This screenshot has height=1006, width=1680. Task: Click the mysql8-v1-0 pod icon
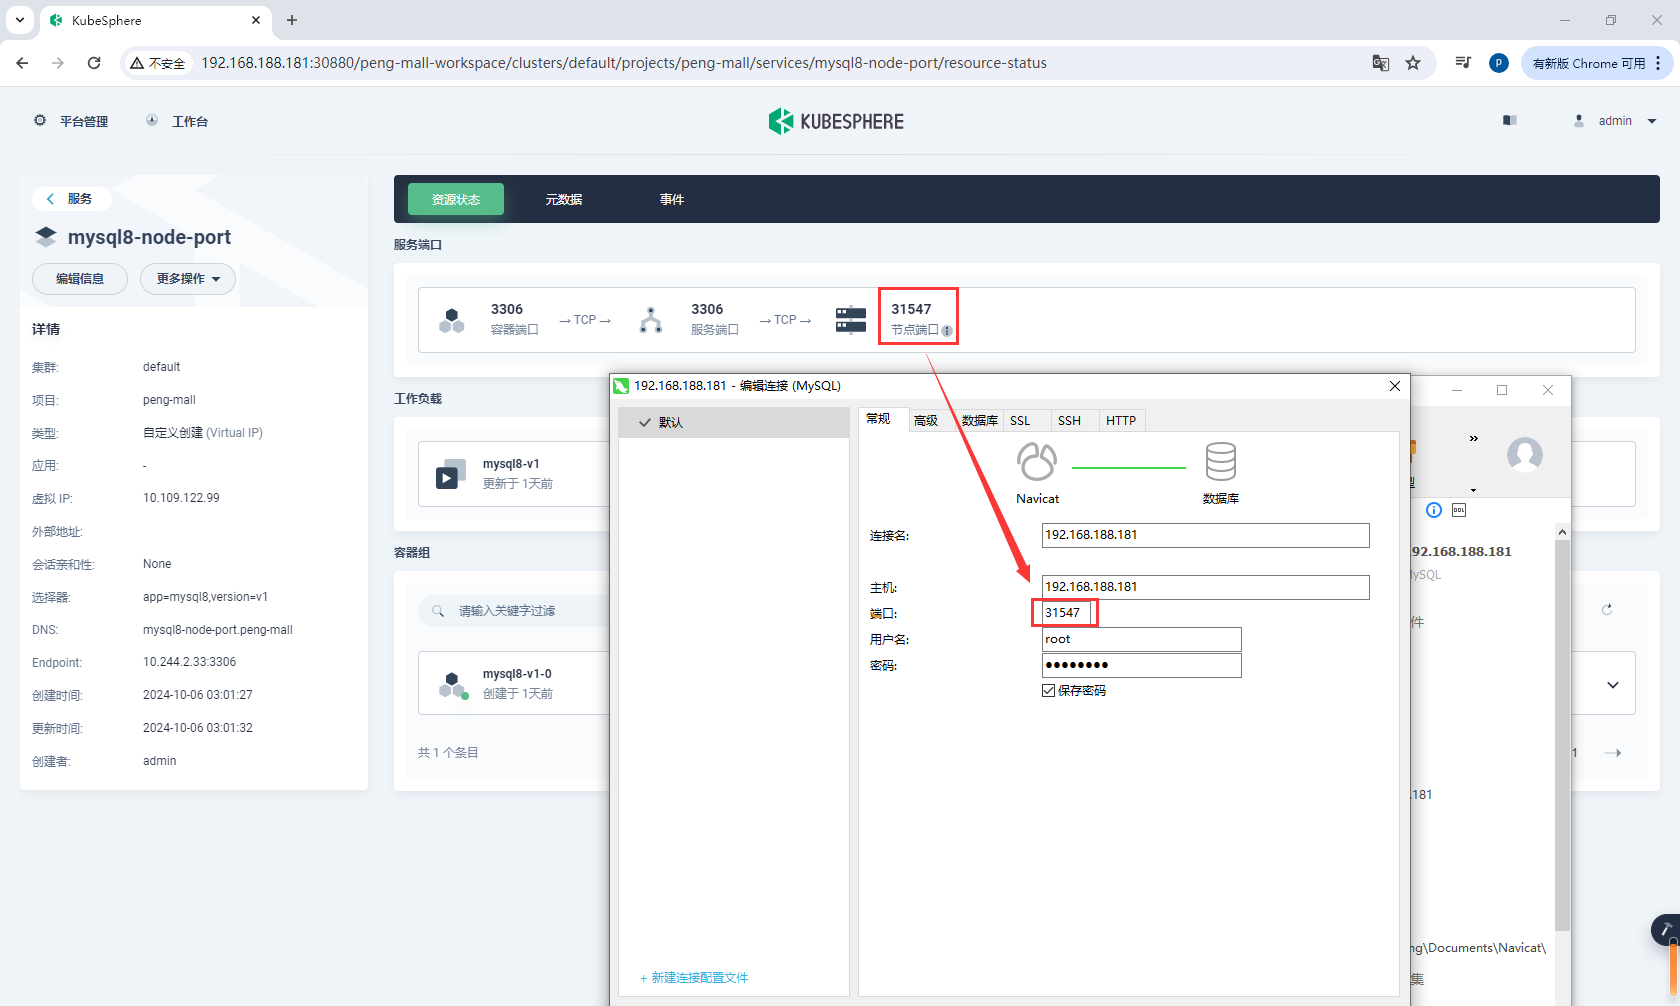coord(453,685)
